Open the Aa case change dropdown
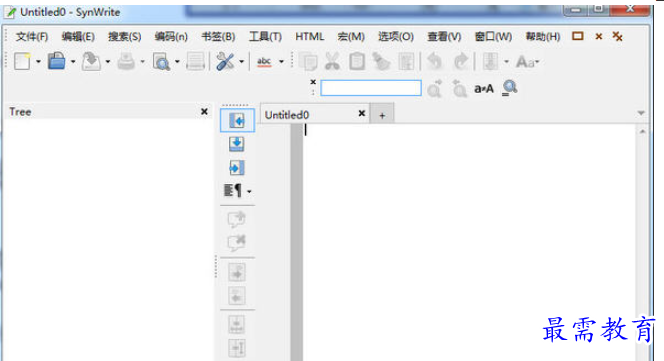This screenshot has height=361, width=664. [527, 62]
